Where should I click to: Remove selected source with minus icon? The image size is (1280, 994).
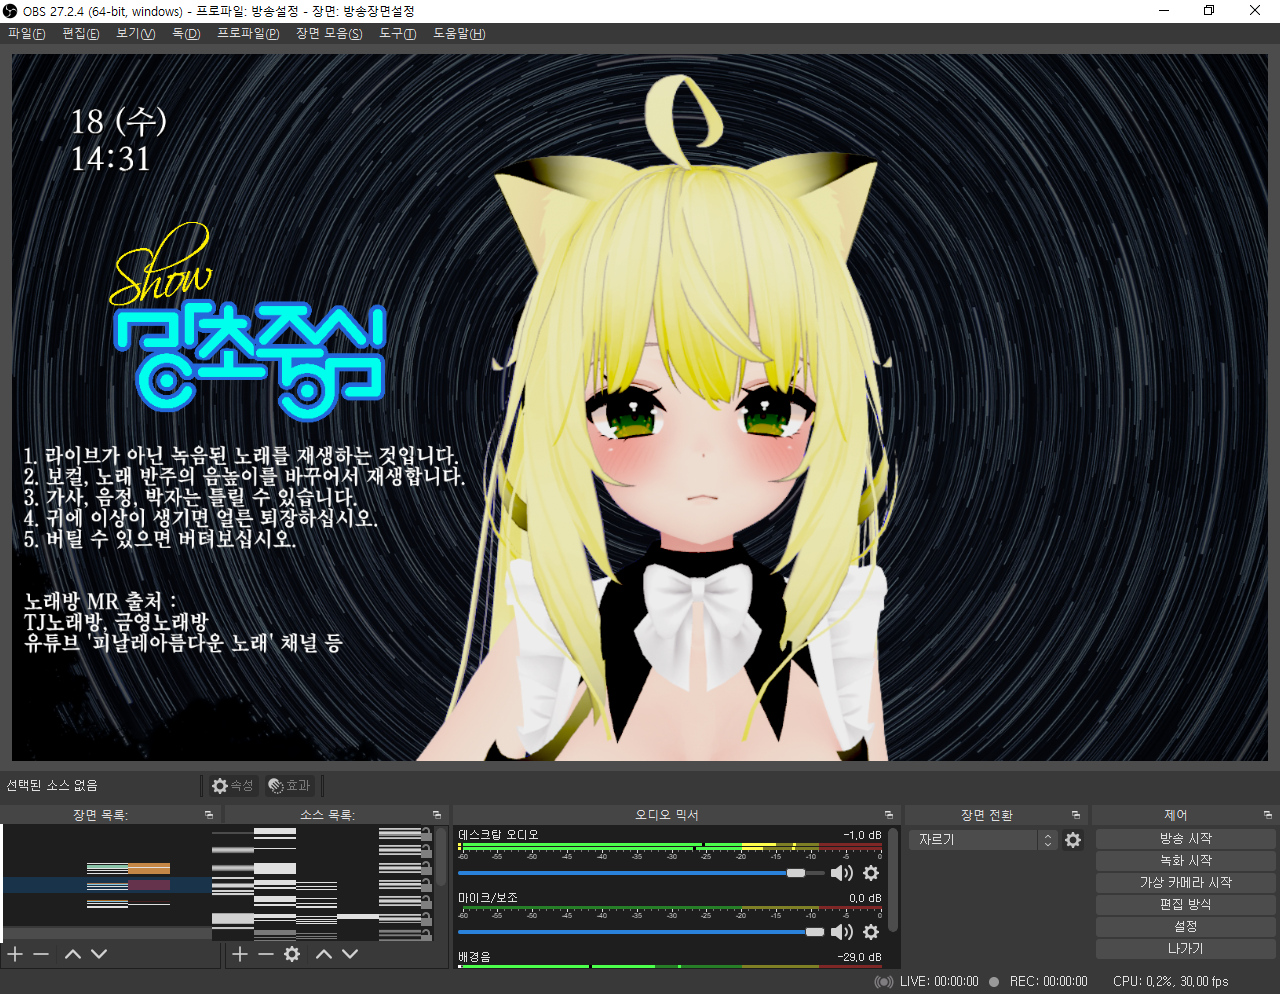[266, 954]
